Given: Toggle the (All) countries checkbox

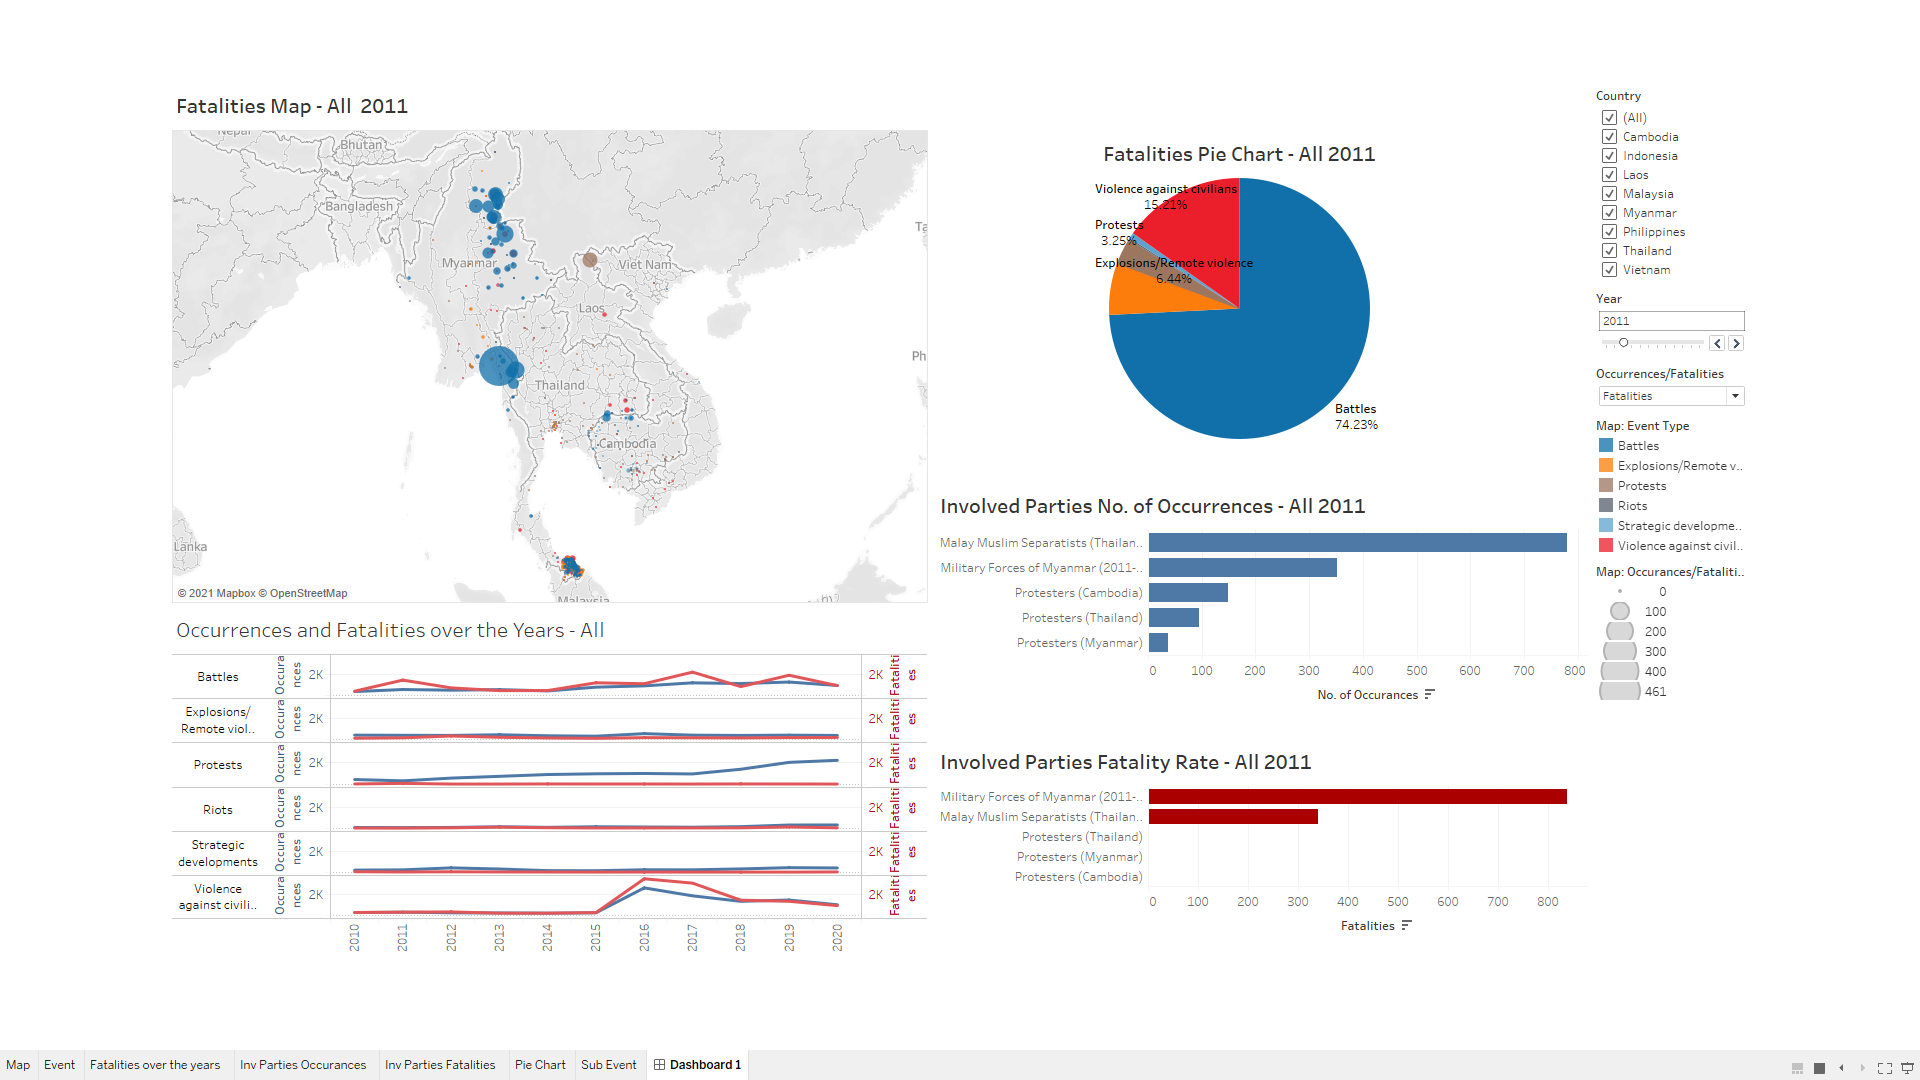Looking at the screenshot, I should tap(1609, 118).
